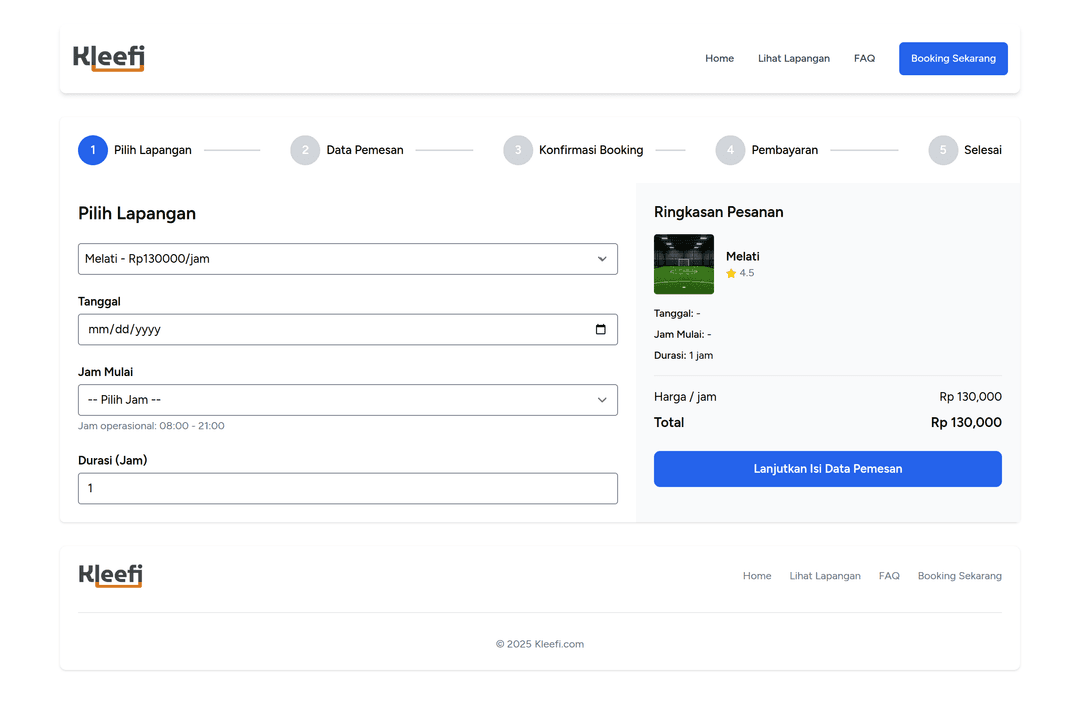
Task: Click the Jam Mulai: - summary line
Action: pyautogui.click(x=683, y=335)
